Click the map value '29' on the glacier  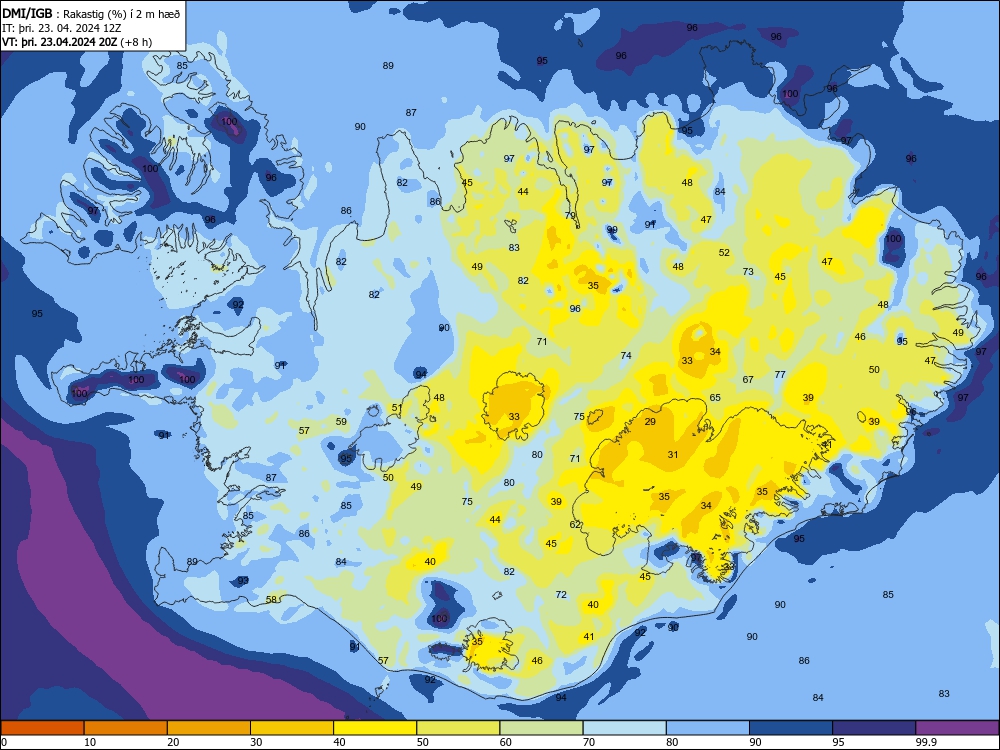[x=650, y=422]
